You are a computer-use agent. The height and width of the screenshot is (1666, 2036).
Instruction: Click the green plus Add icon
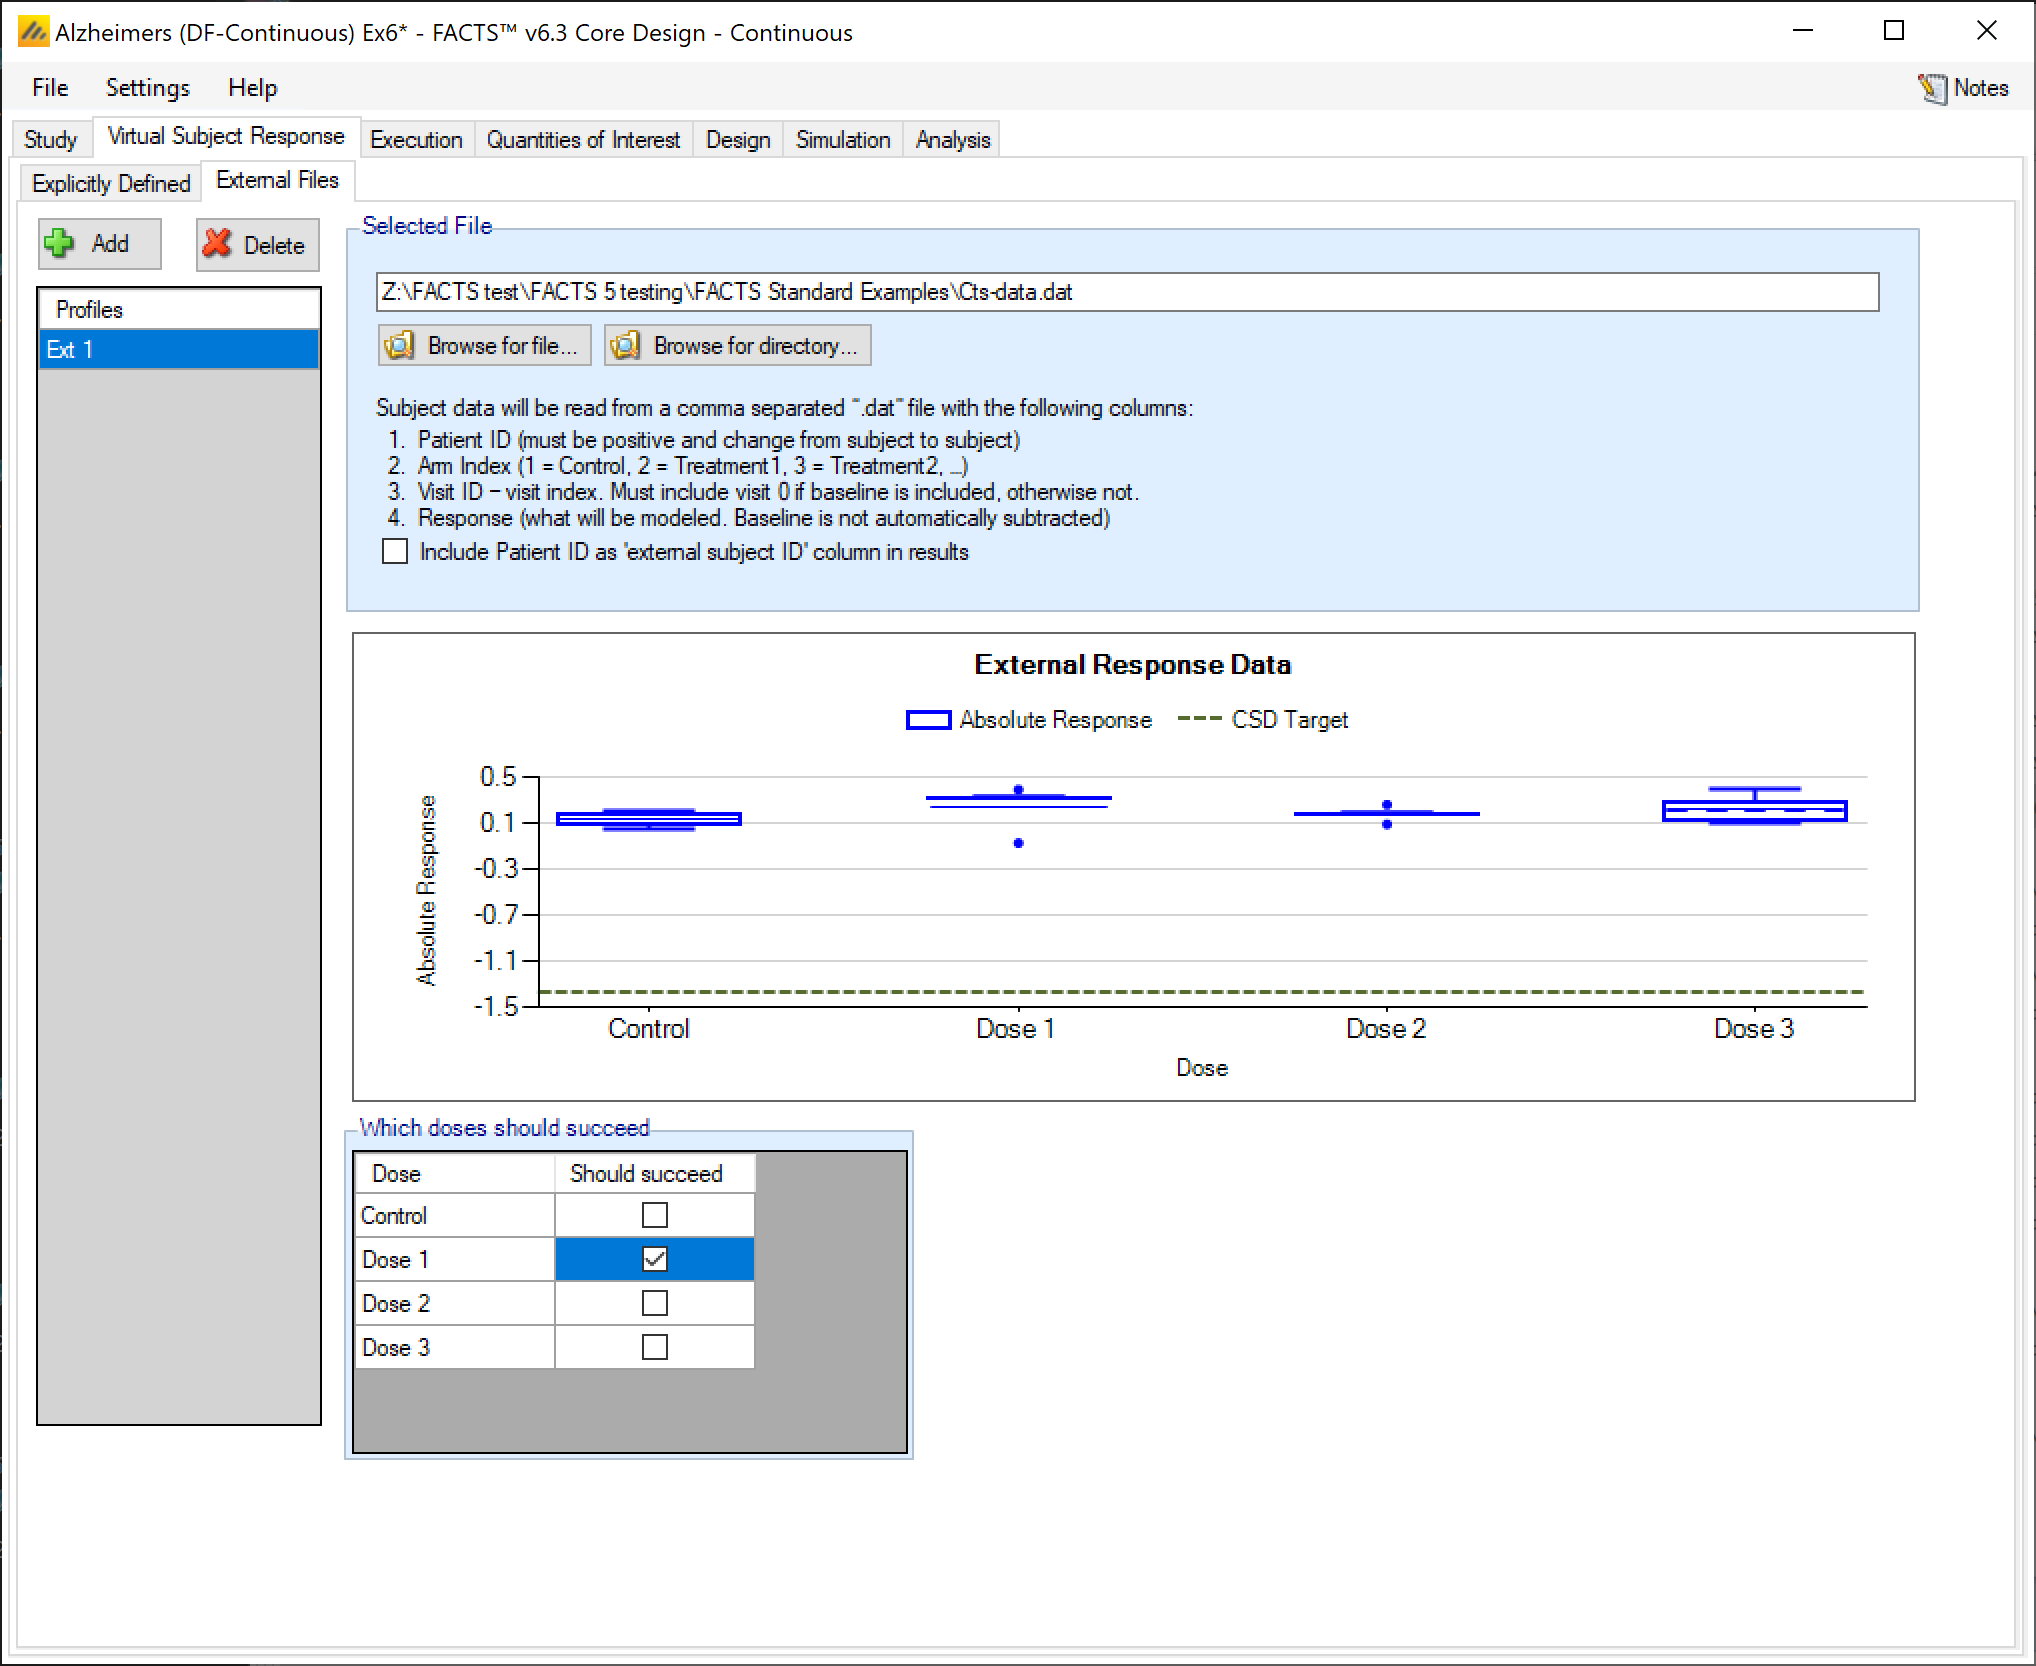(x=60, y=243)
